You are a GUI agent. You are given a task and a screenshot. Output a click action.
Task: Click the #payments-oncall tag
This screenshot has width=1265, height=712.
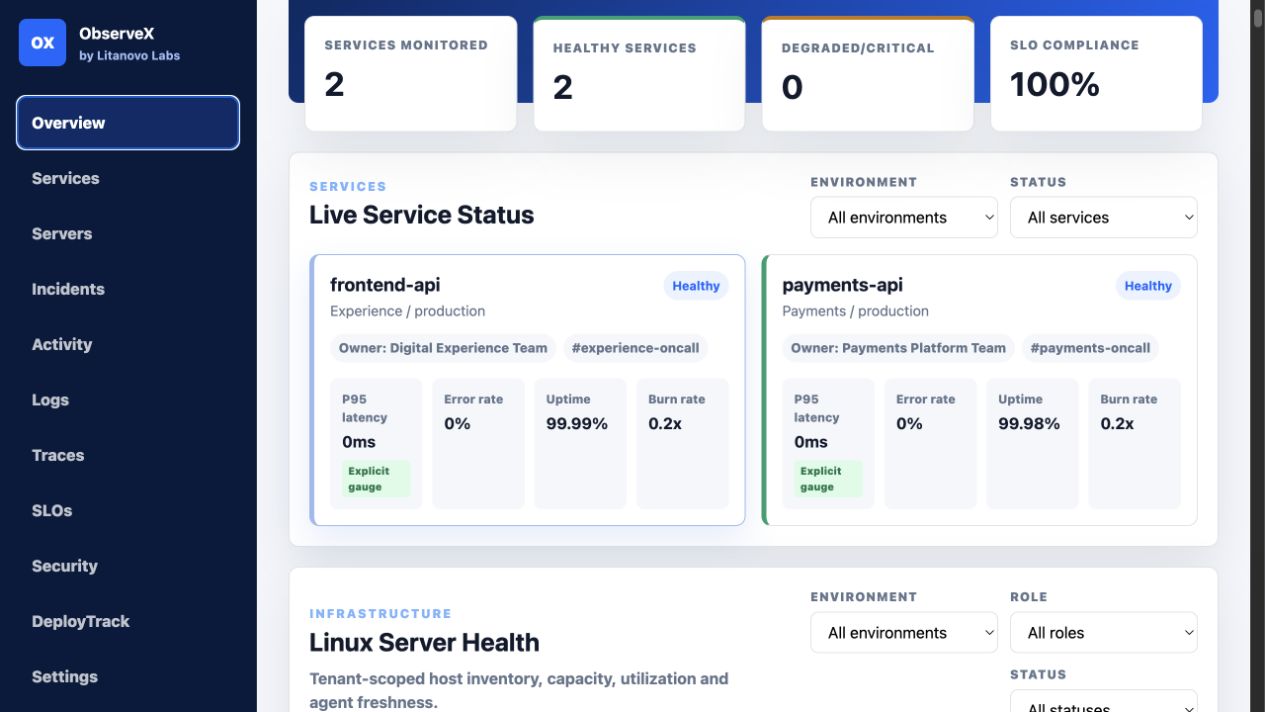click(1090, 348)
